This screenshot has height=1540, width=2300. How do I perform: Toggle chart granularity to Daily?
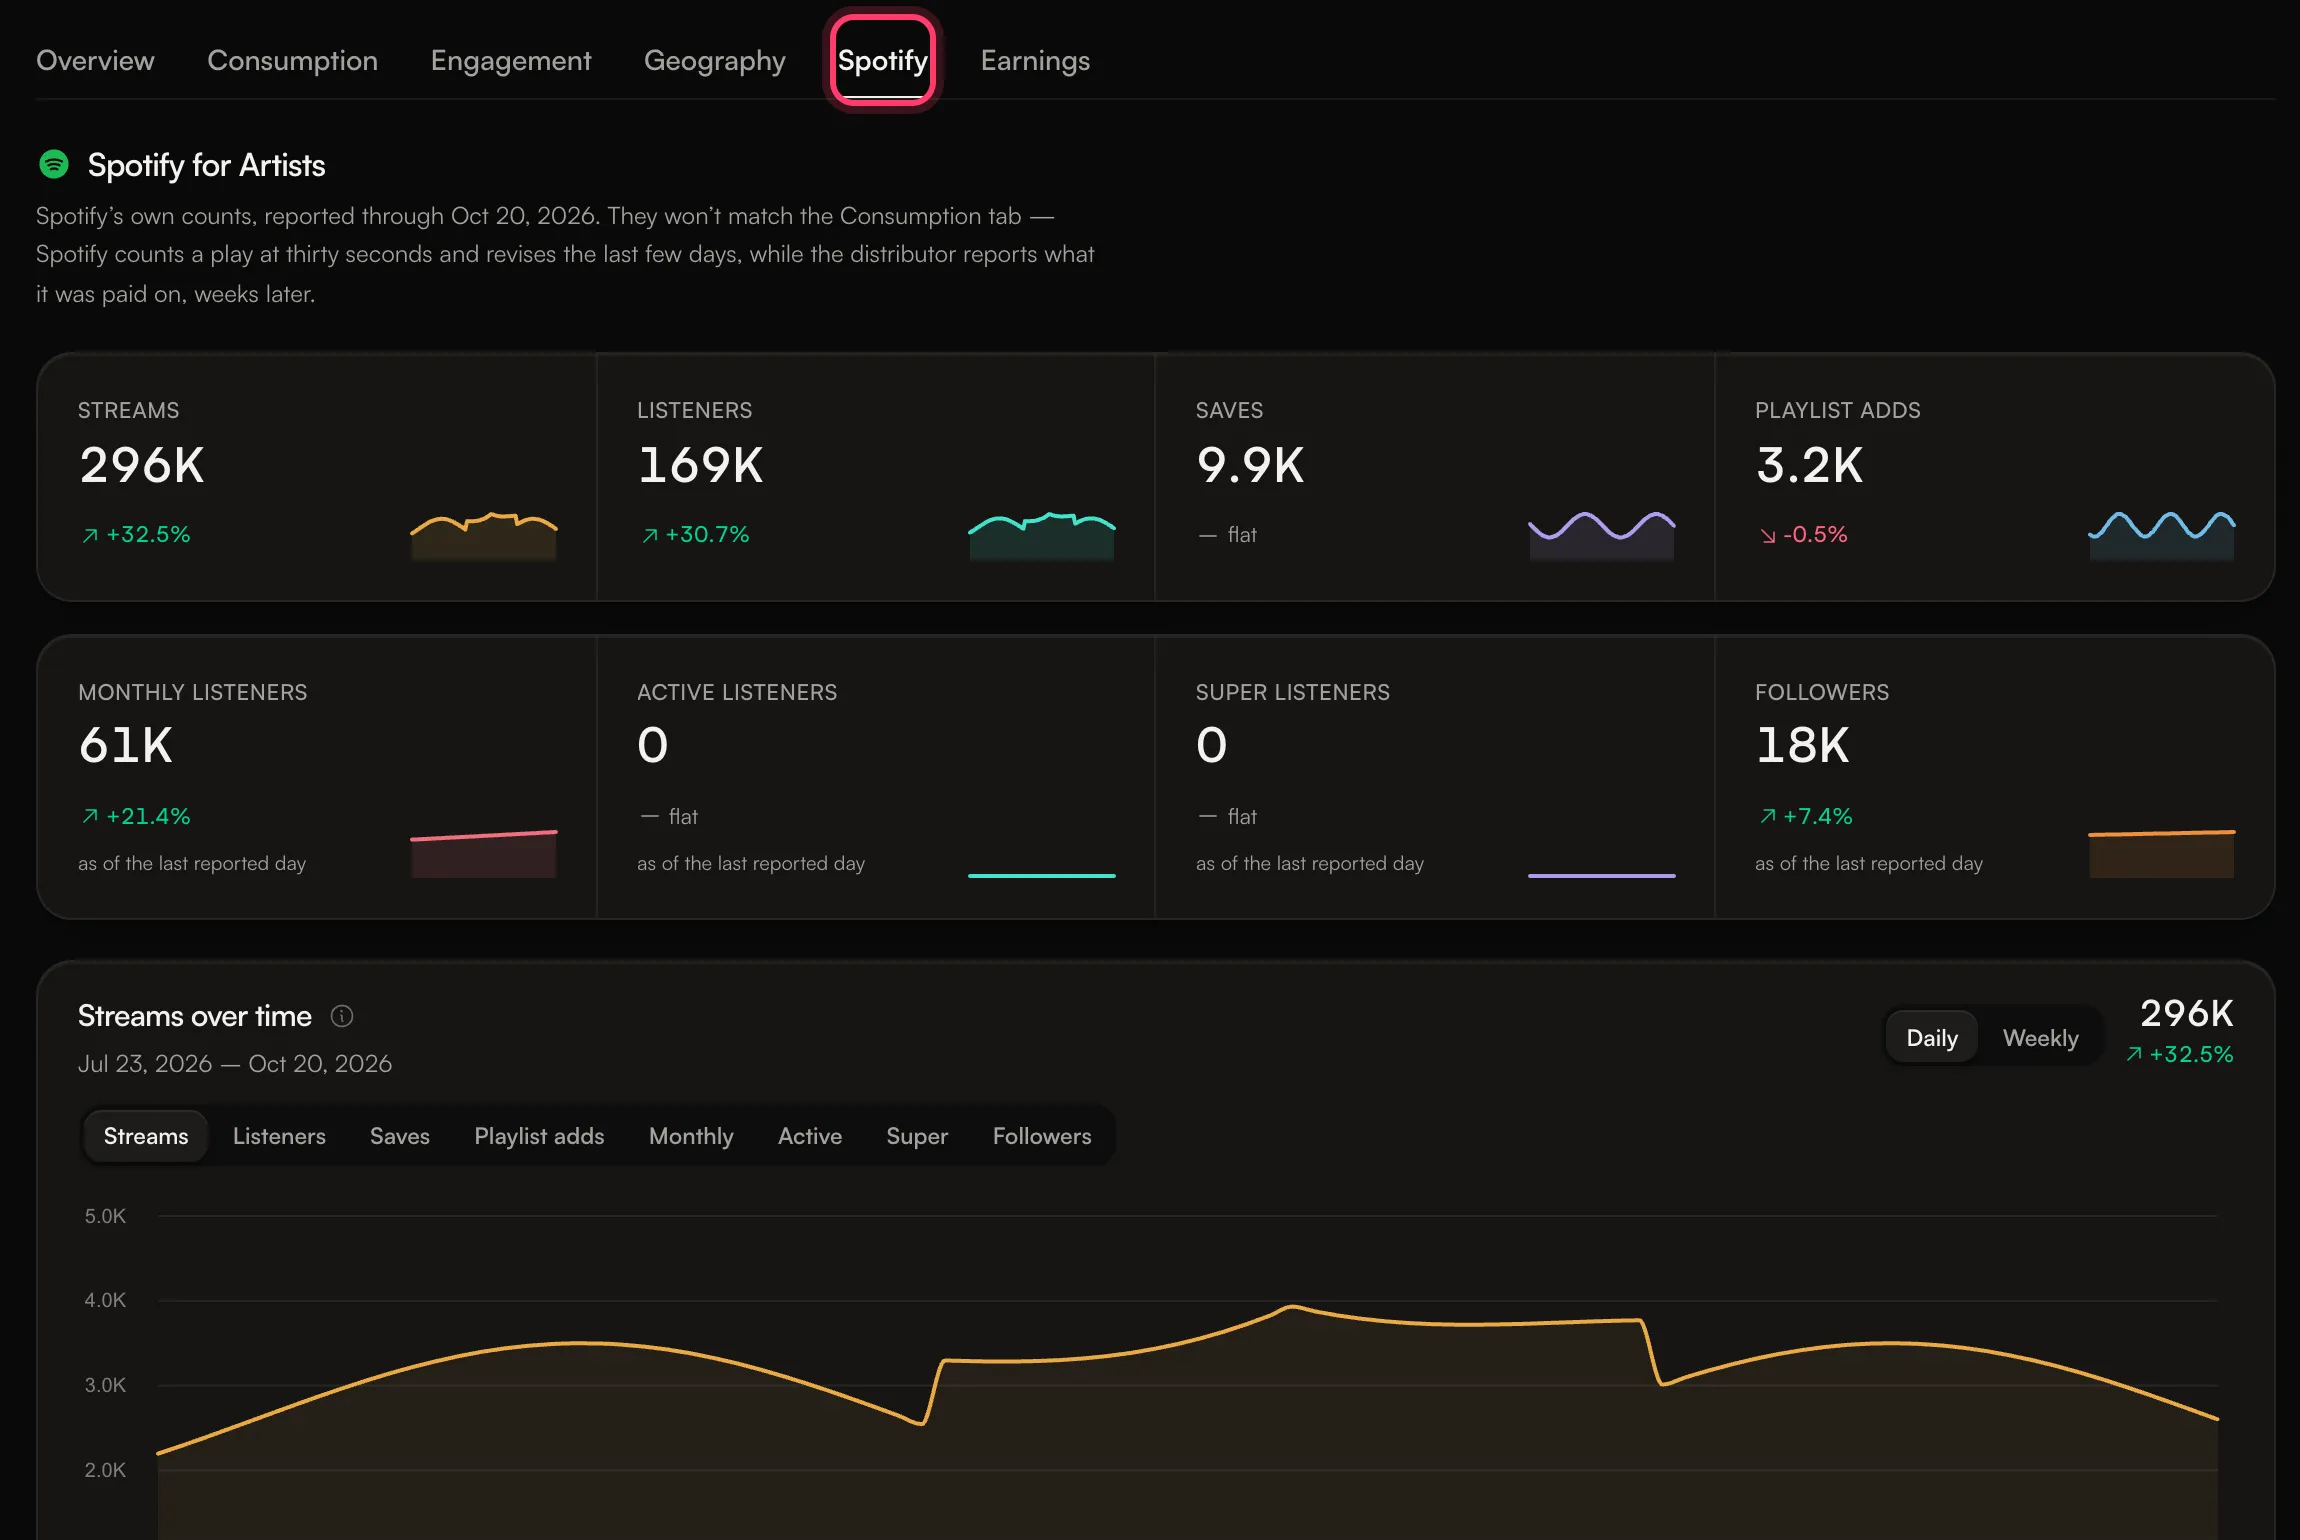click(x=1932, y=1038)
